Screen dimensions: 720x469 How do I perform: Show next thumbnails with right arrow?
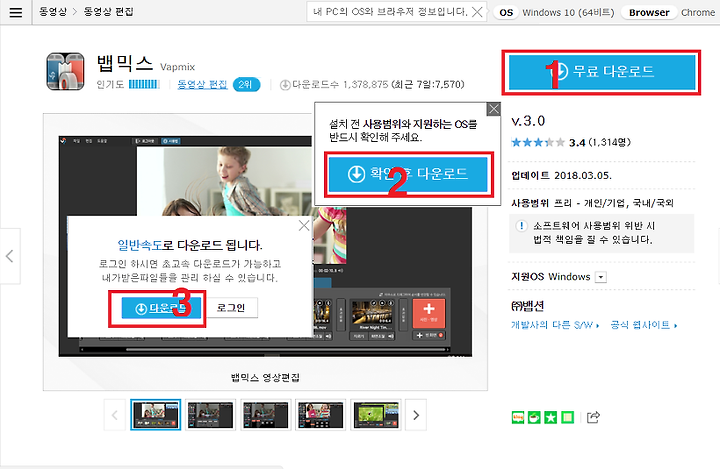pyautogui.click(x=416, y=415)
